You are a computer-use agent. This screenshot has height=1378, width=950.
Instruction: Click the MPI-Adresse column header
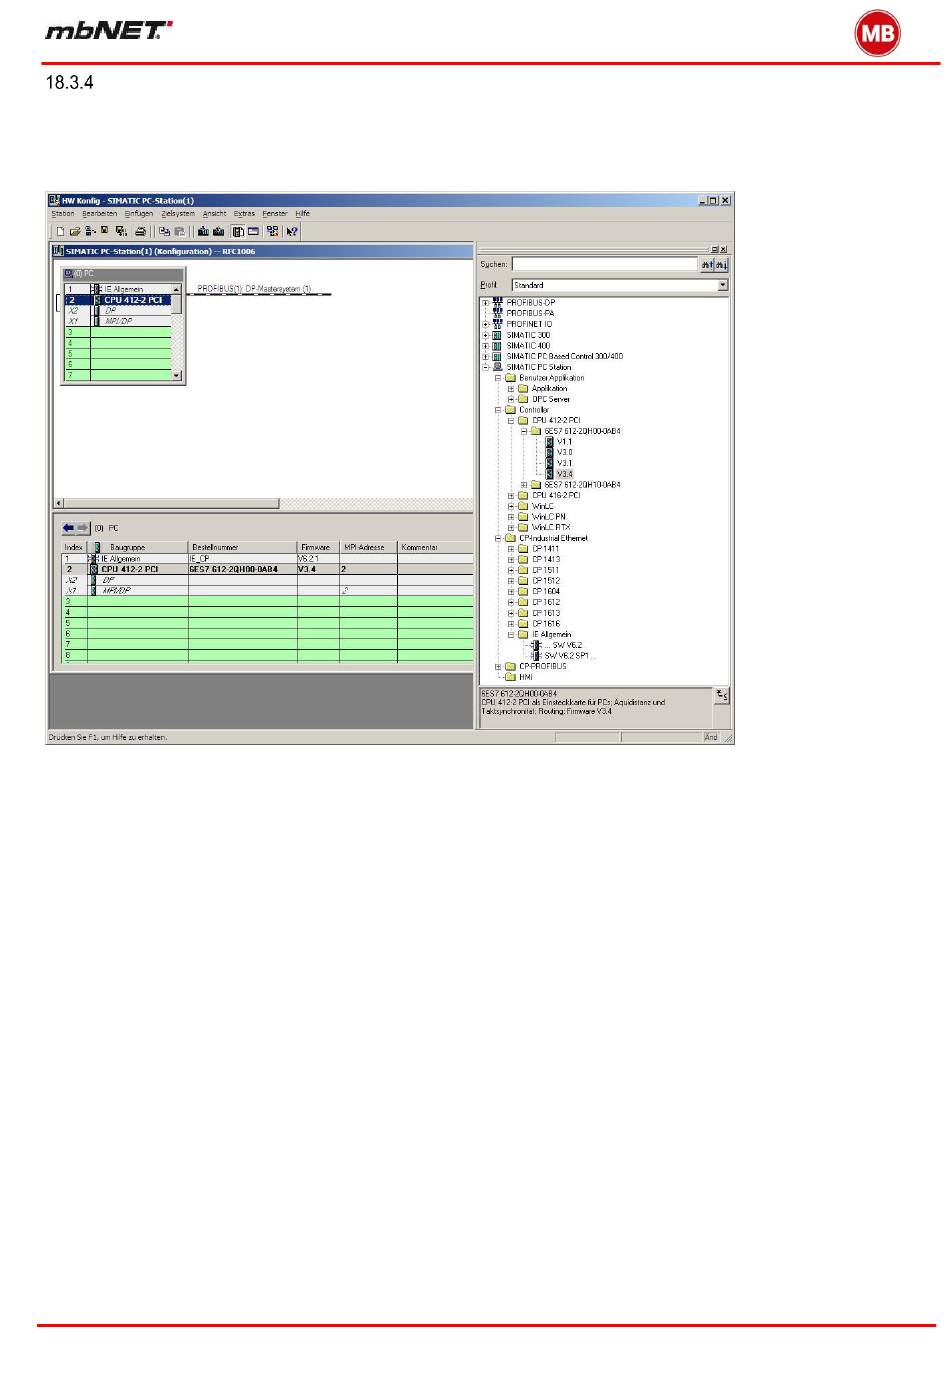[x=368, y=547]
